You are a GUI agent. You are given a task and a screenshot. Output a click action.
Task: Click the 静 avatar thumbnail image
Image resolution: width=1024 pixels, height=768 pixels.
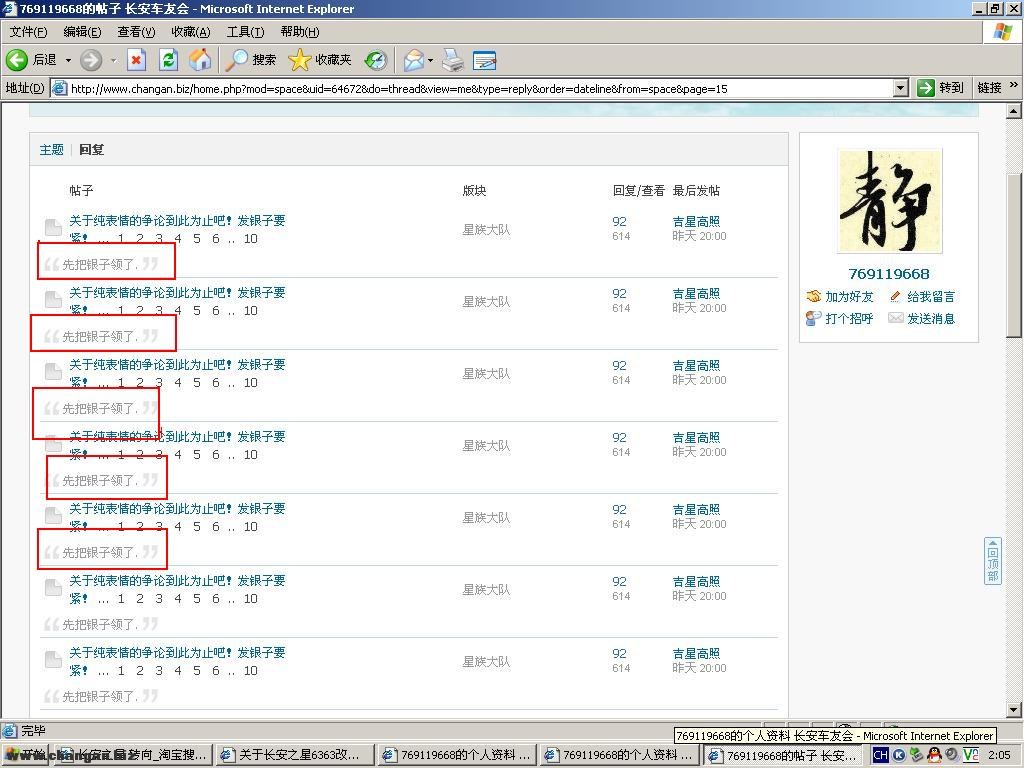(x=889, y=202)
